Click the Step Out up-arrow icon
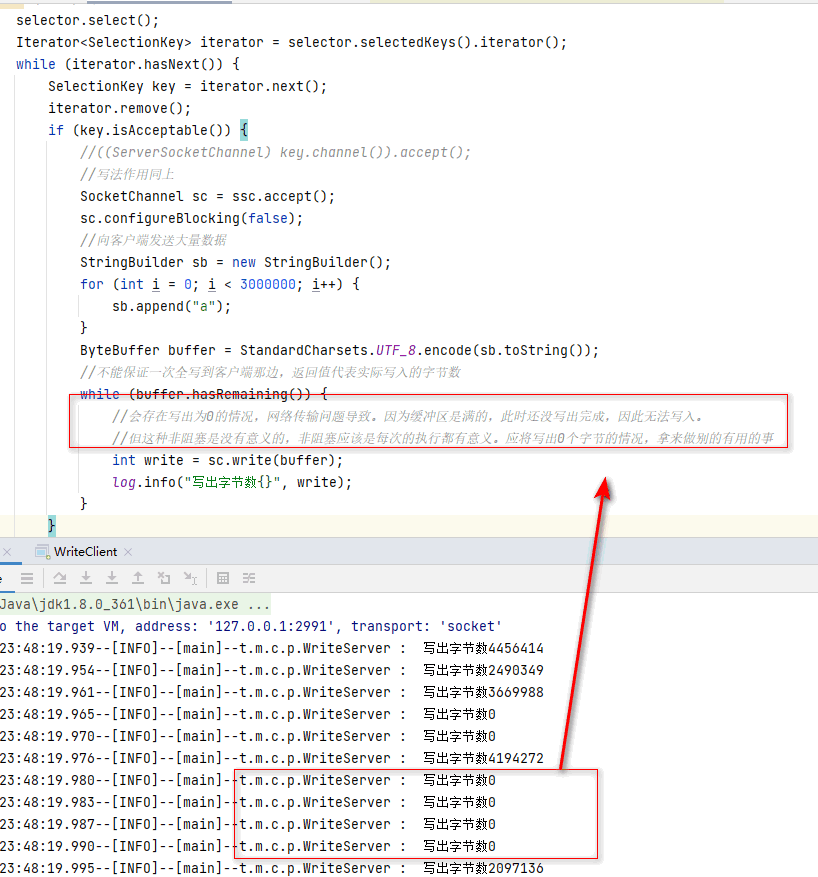This screenshot has height=877, width=818. [138, 578]
